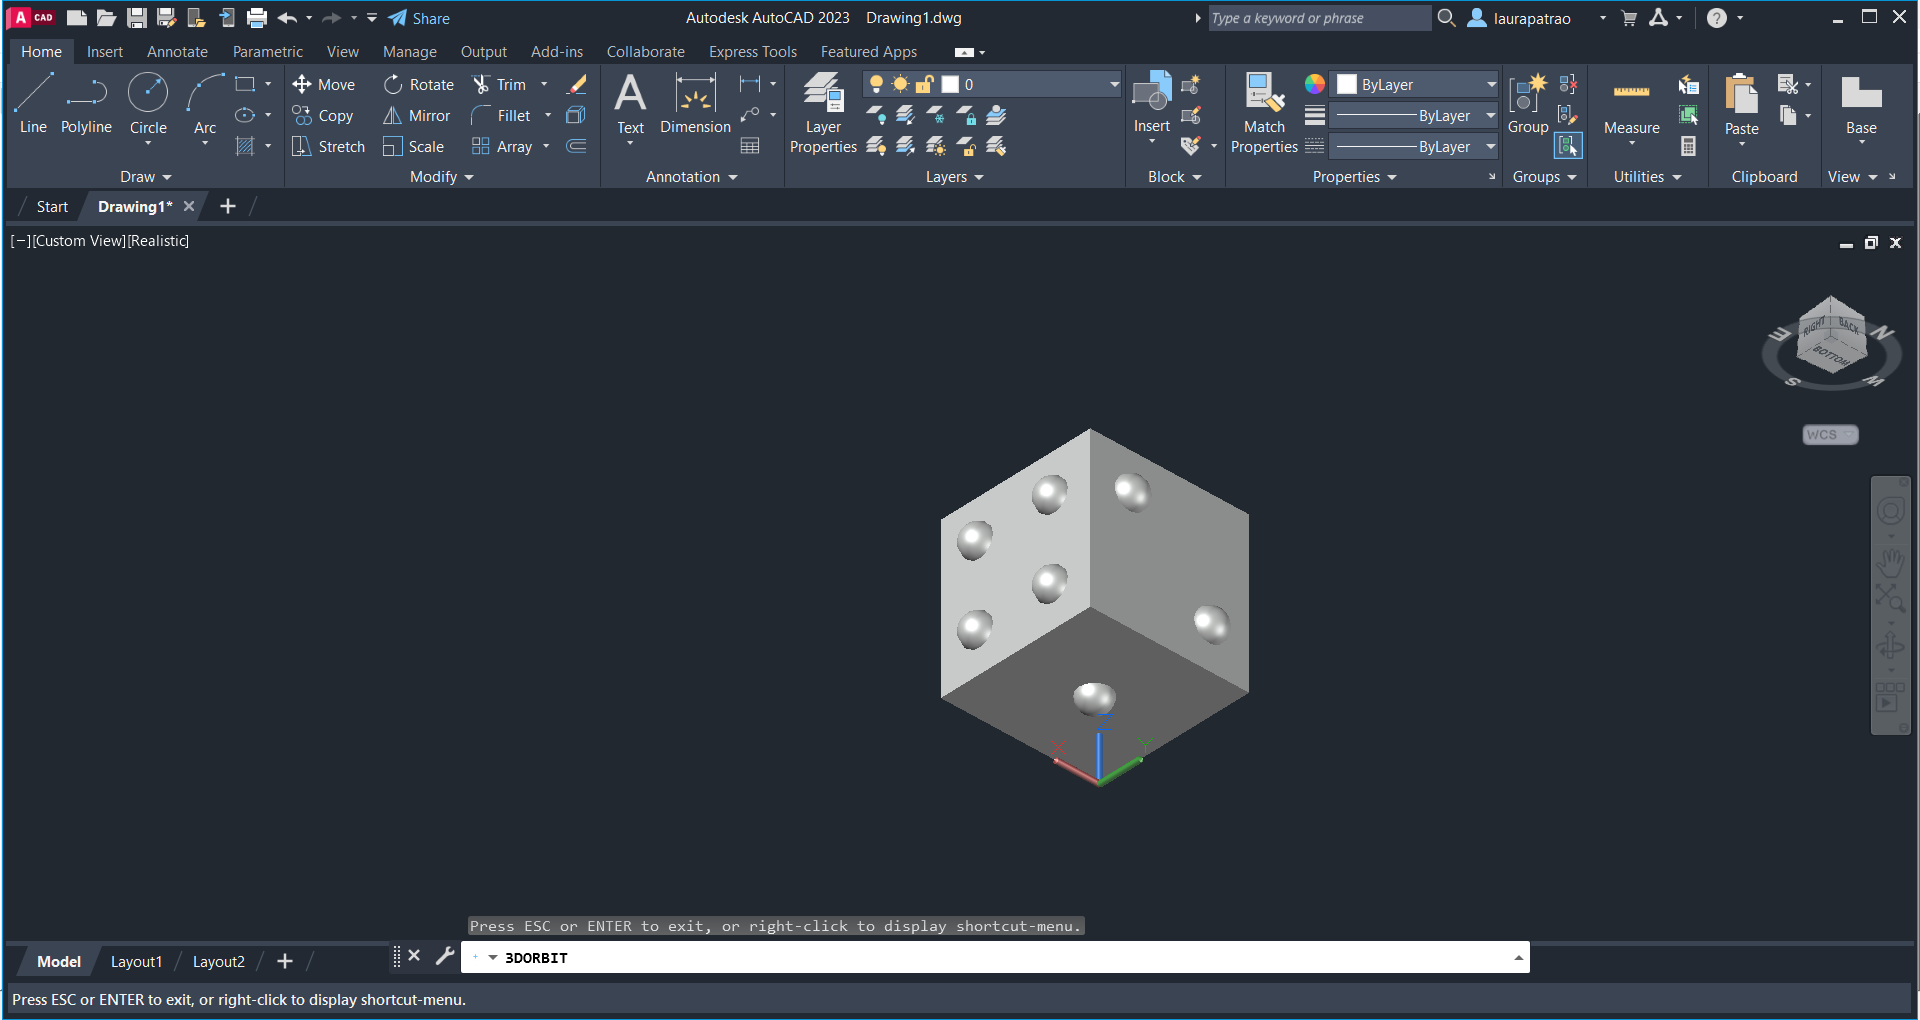Click the Scale tool
This screenshot has height=1020, width=1920.
(414, 147)
